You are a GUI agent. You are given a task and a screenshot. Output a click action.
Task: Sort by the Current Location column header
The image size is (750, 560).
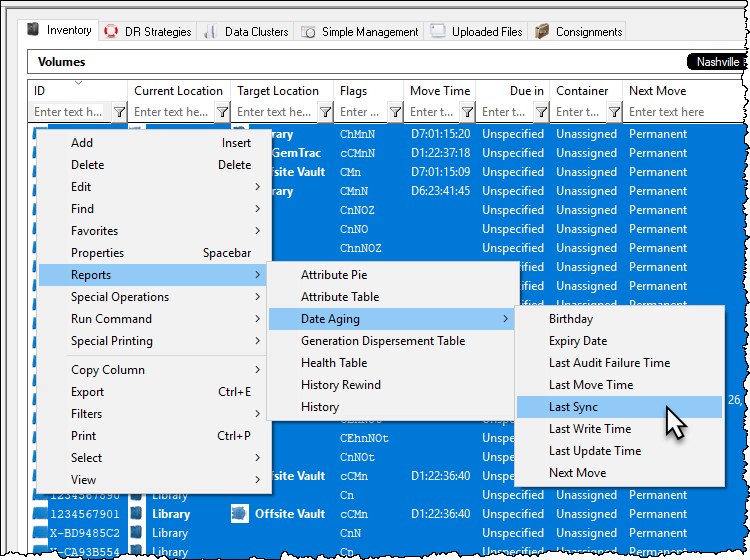178,90
